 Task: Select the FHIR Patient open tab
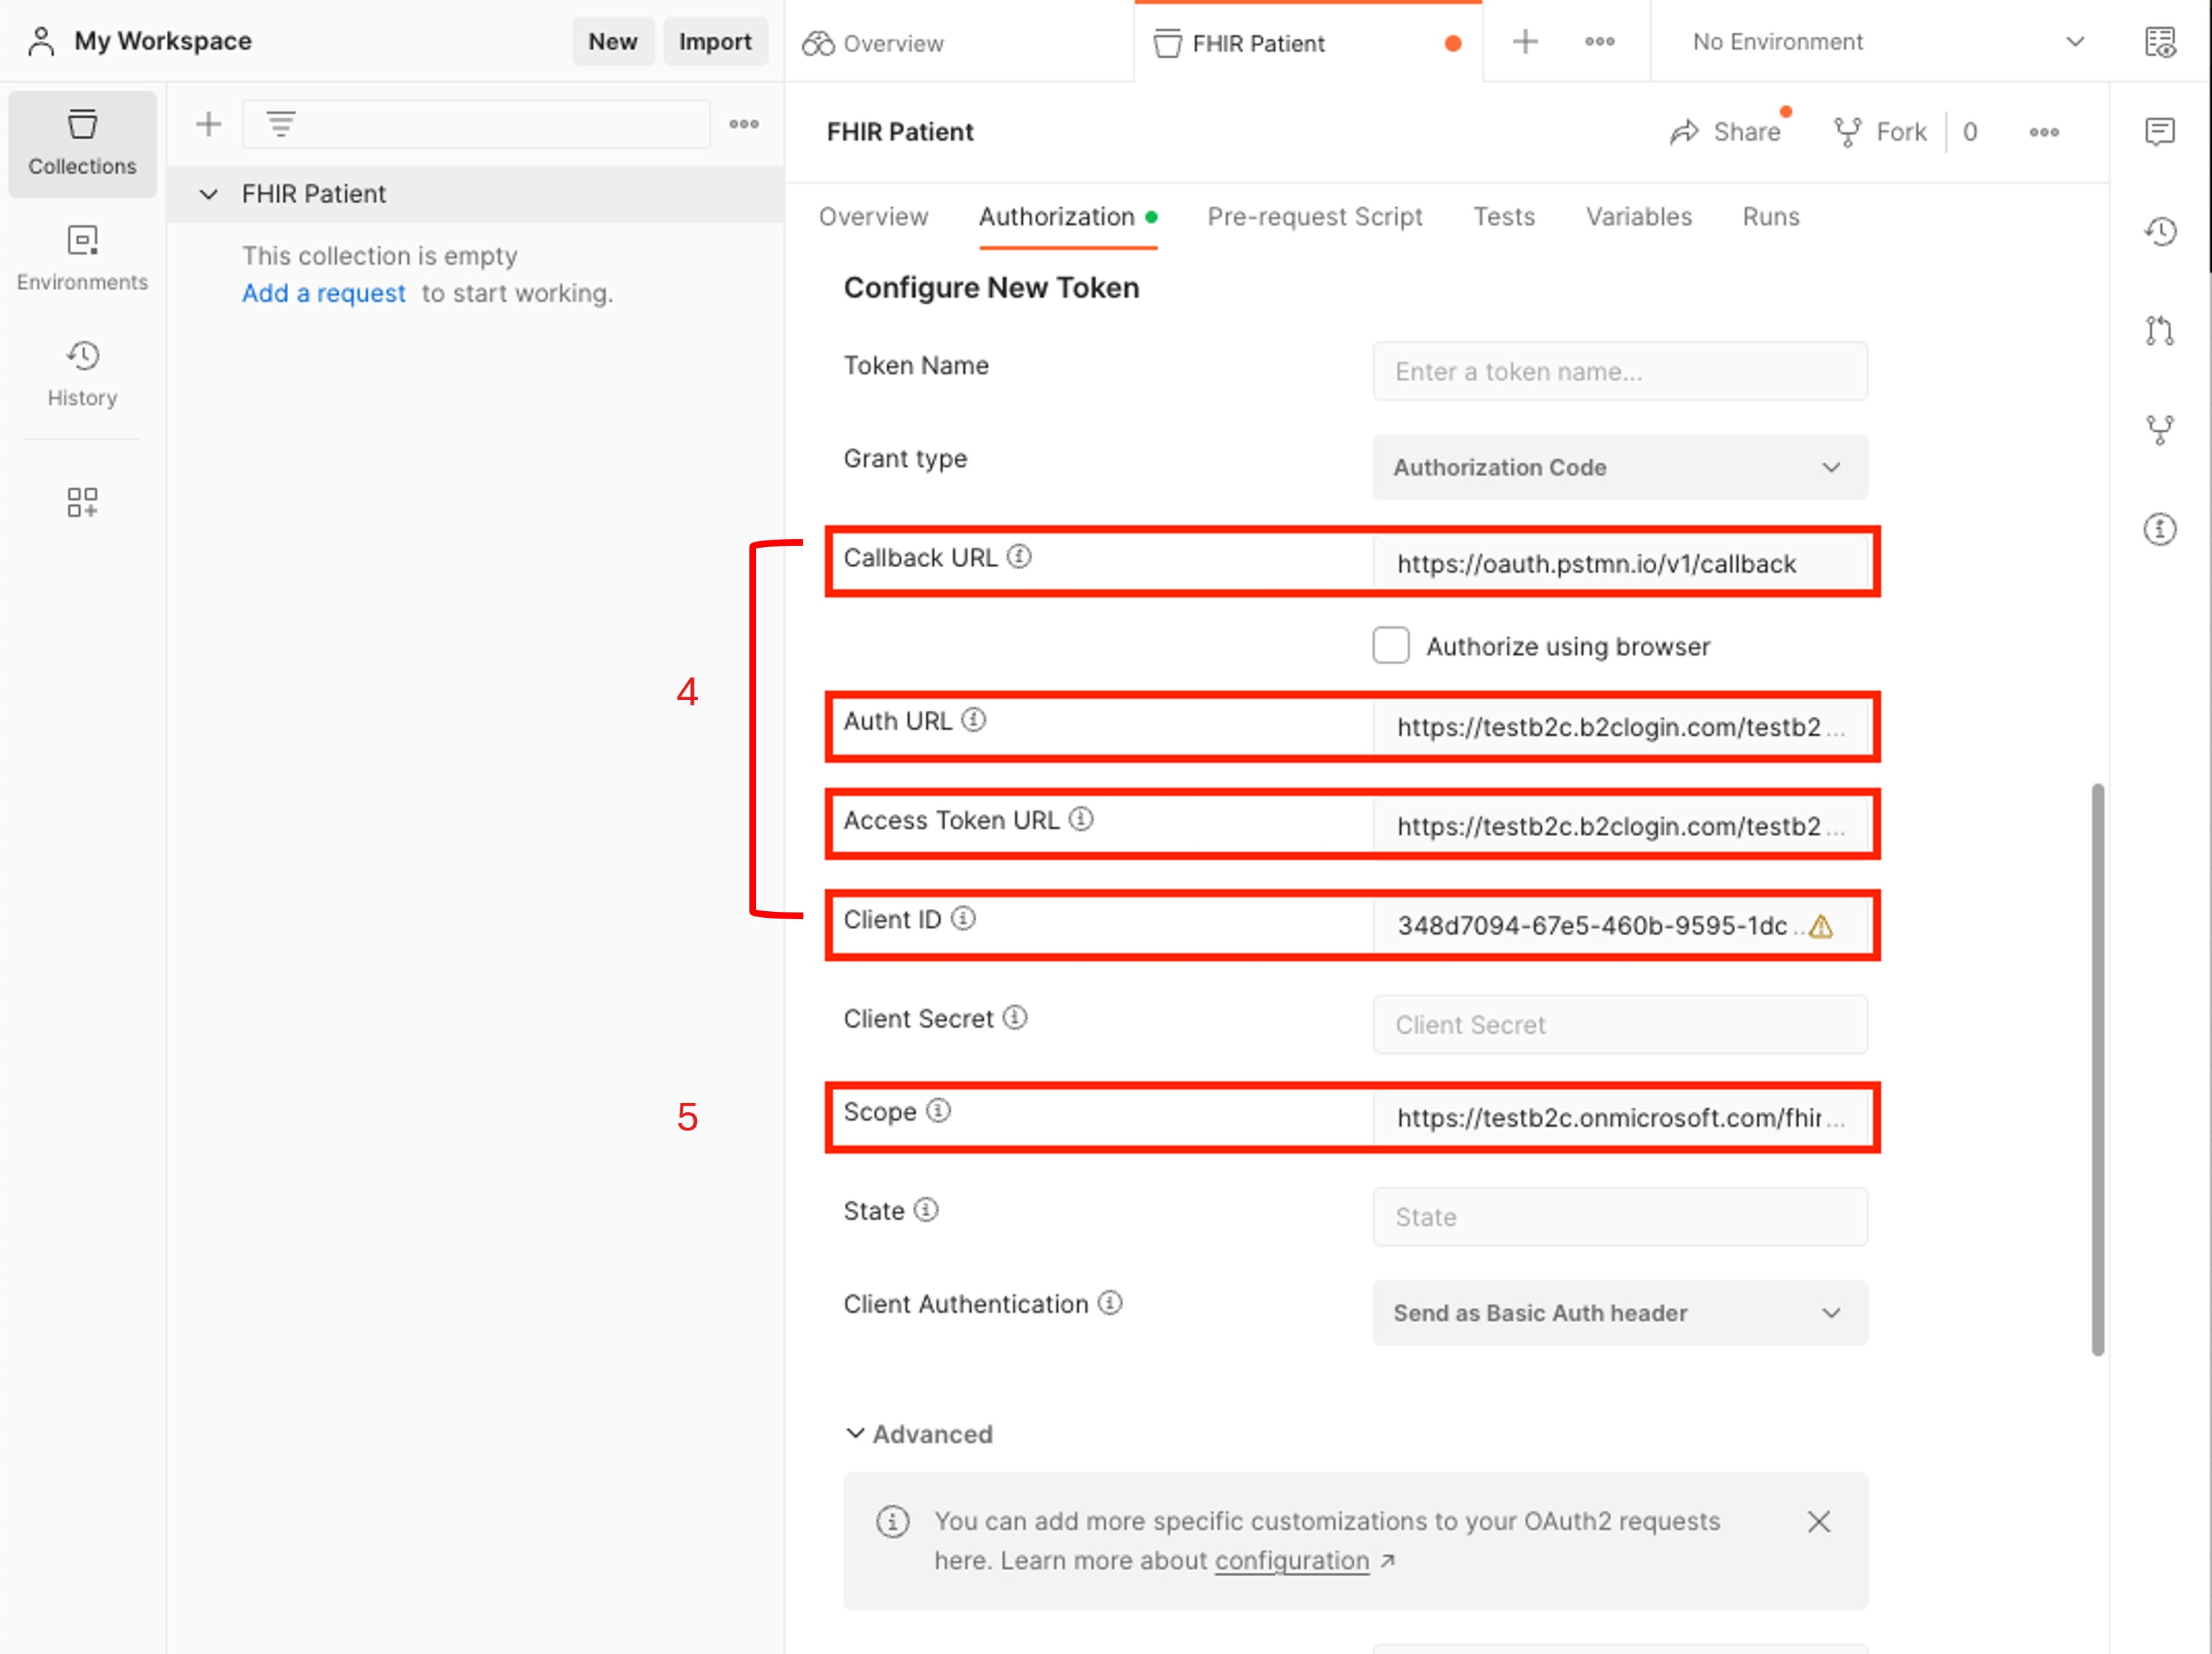[x=1308, y=43]
